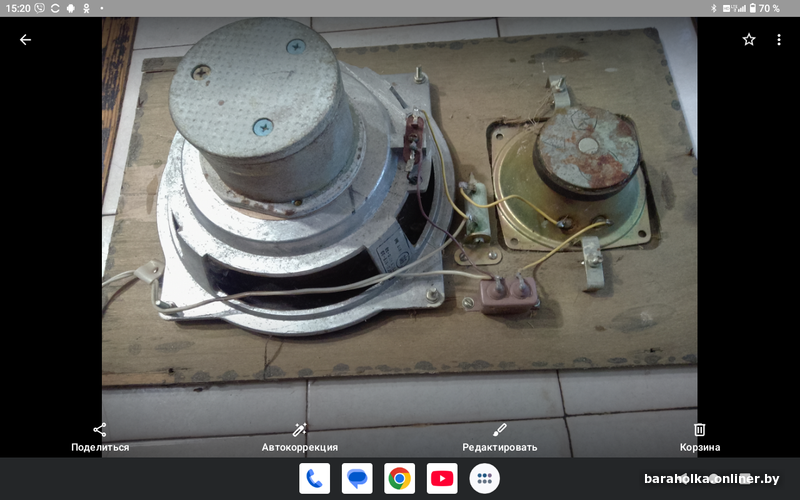This screenshot has width=800, height=500.
Task: Tap the Odnoklassniki notification icon
Action: (x=86, y=8)
